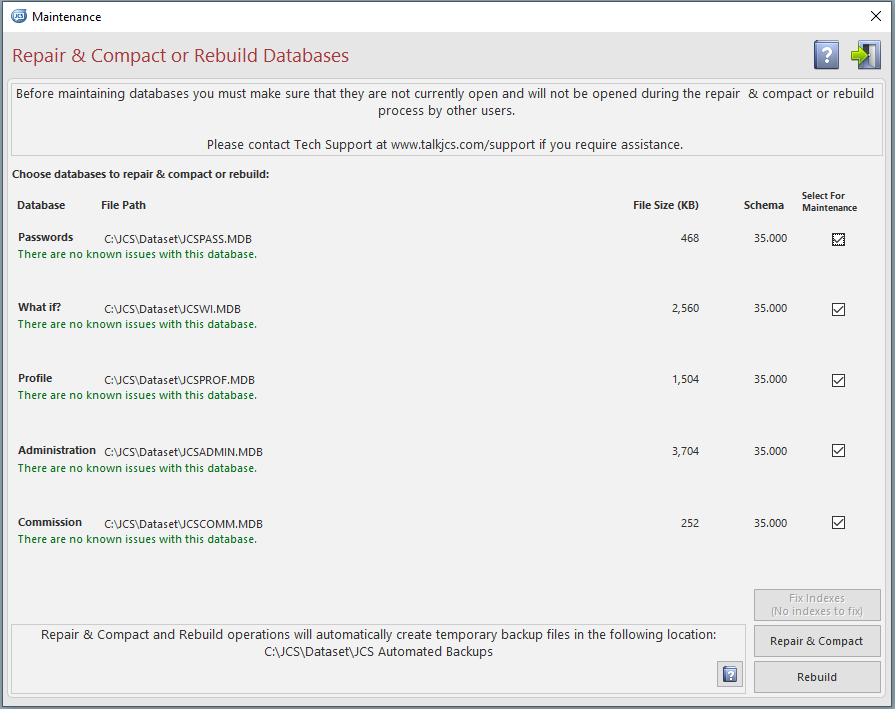Click the JCS app icon in title bar
The width and height of the screenshot is (895, 709).
tap(19, 16)
